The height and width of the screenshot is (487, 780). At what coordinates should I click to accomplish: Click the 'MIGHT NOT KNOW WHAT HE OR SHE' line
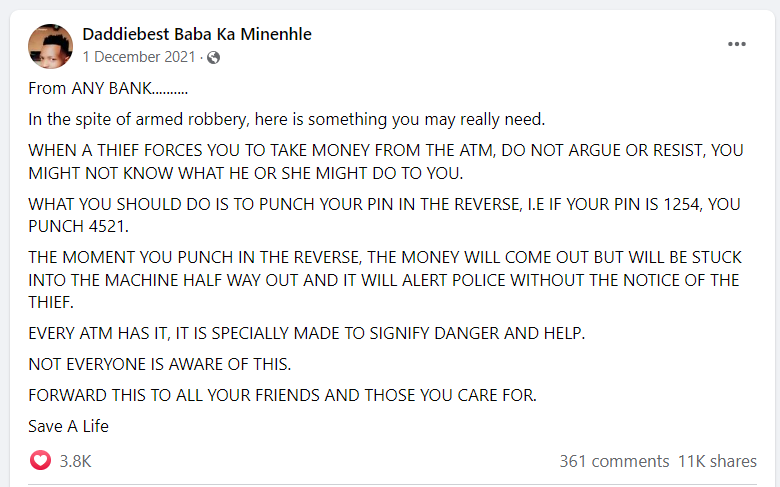245,173
